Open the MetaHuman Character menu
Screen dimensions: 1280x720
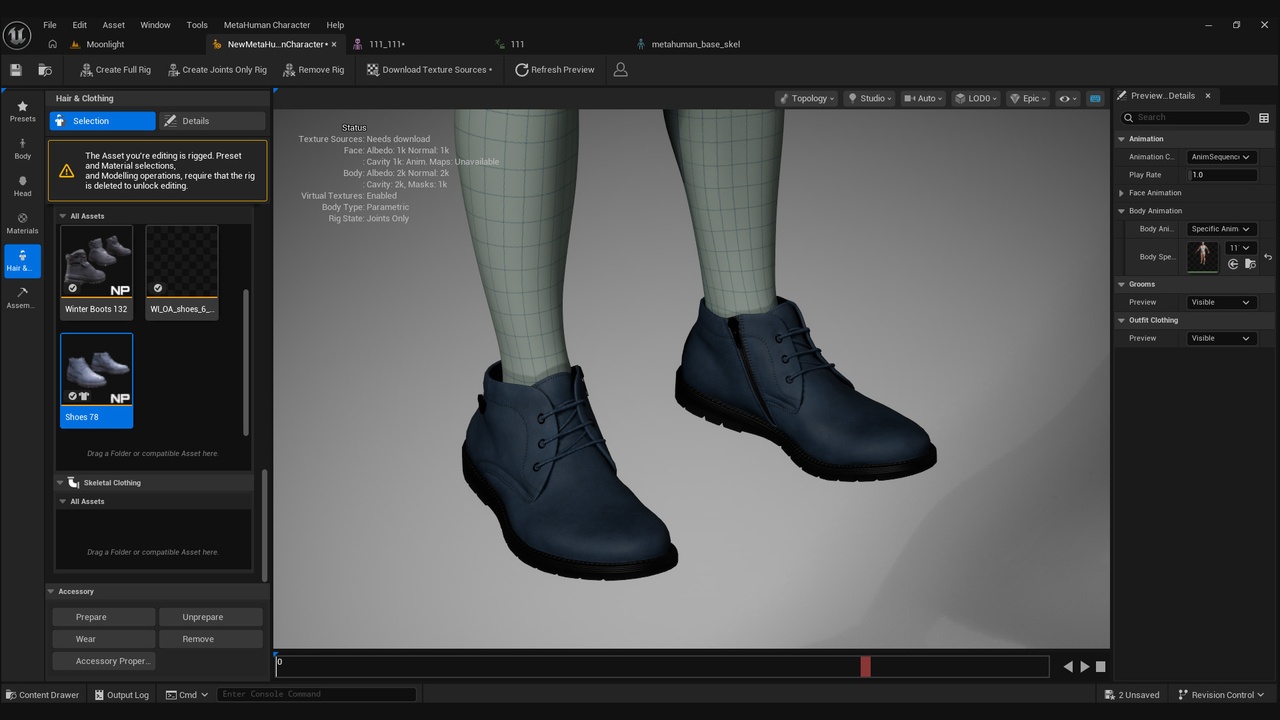267,25
